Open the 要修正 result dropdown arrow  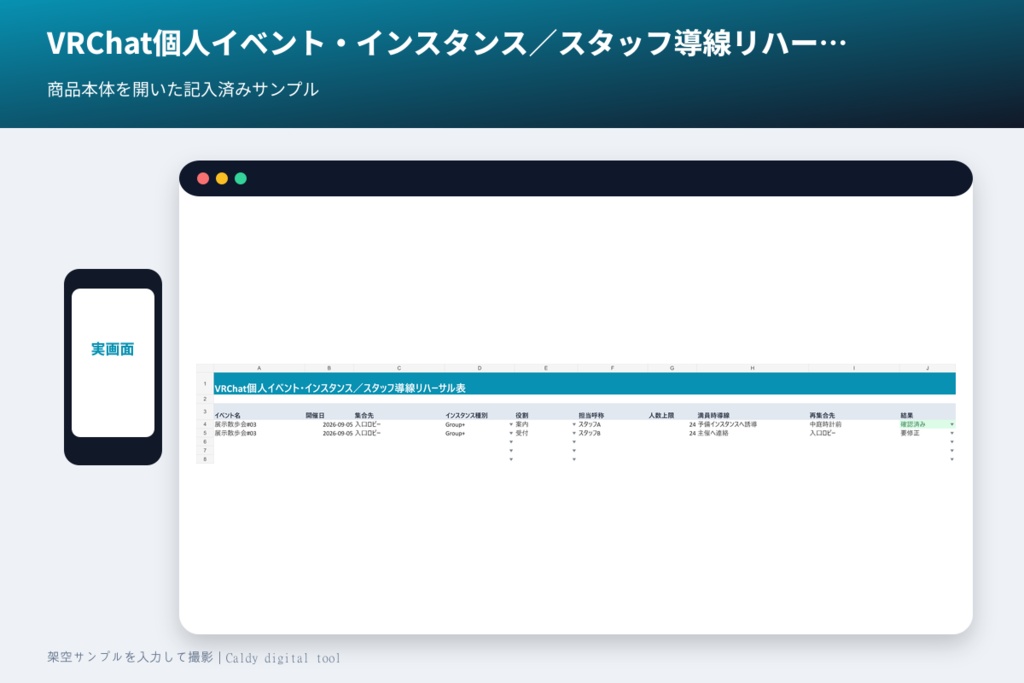pyautogui.click(x=952, y=433)
